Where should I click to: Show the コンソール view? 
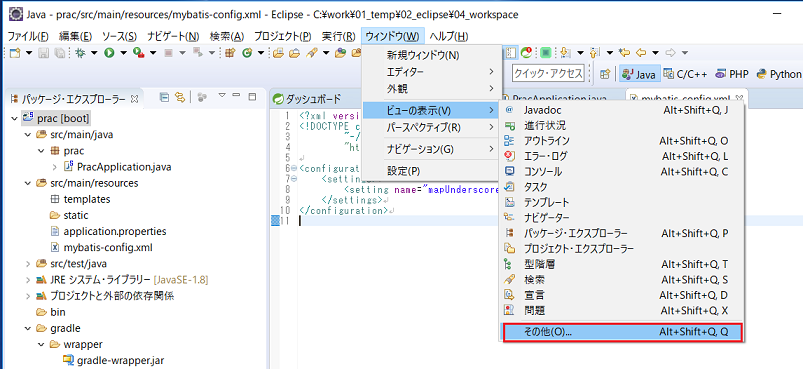620,171
